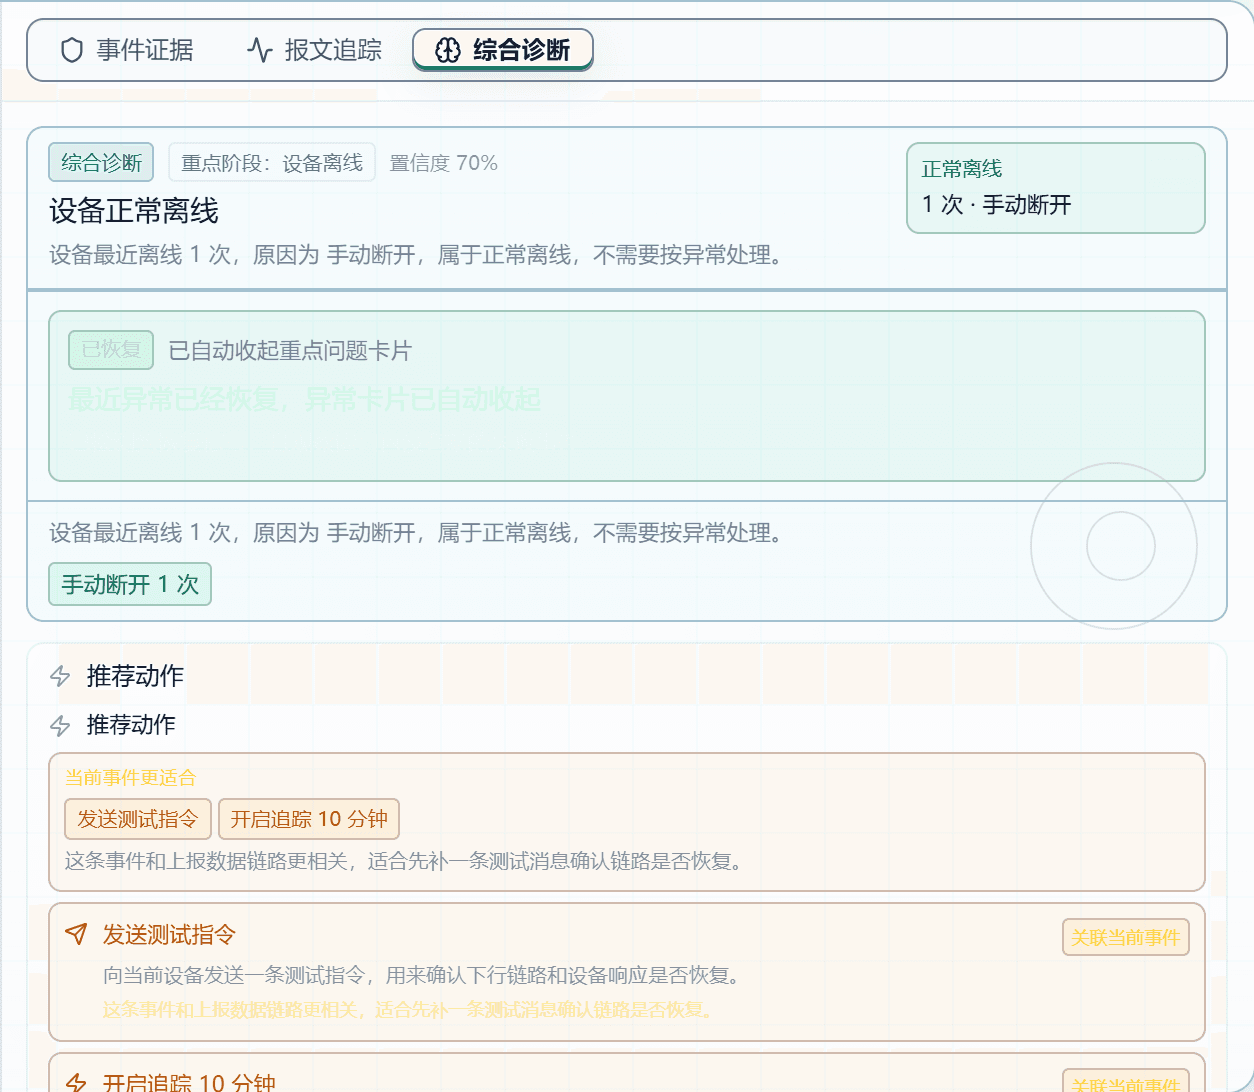
Task: Click the brain icon in 综合诊断 tab
Action: (448, 50)
